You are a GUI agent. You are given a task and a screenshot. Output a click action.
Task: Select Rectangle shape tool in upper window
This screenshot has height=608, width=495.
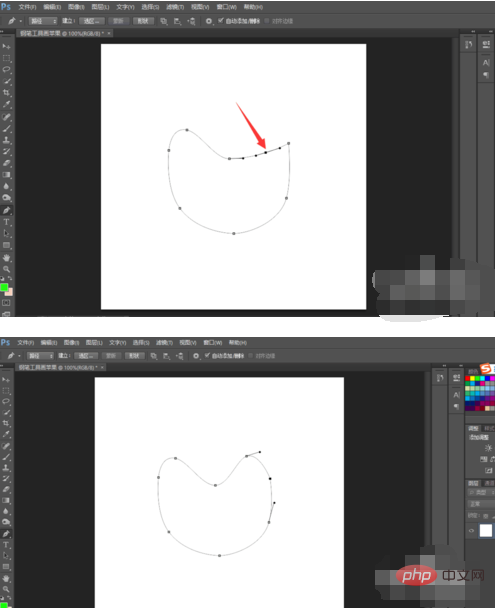(6, 245)
